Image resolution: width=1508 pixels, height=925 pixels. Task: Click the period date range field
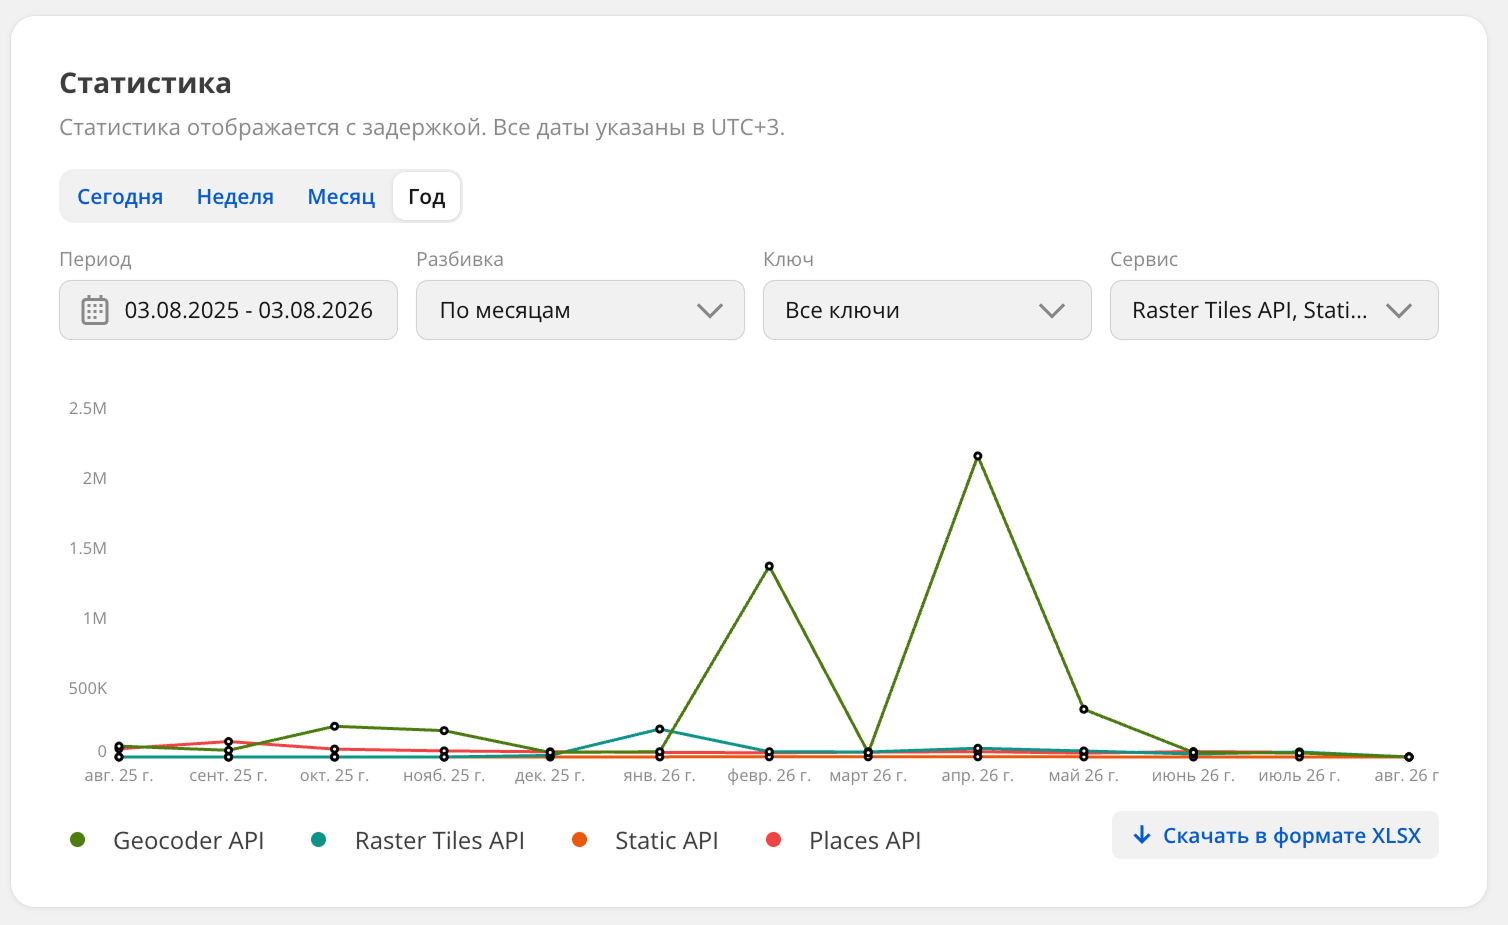[x=228, y=310]
